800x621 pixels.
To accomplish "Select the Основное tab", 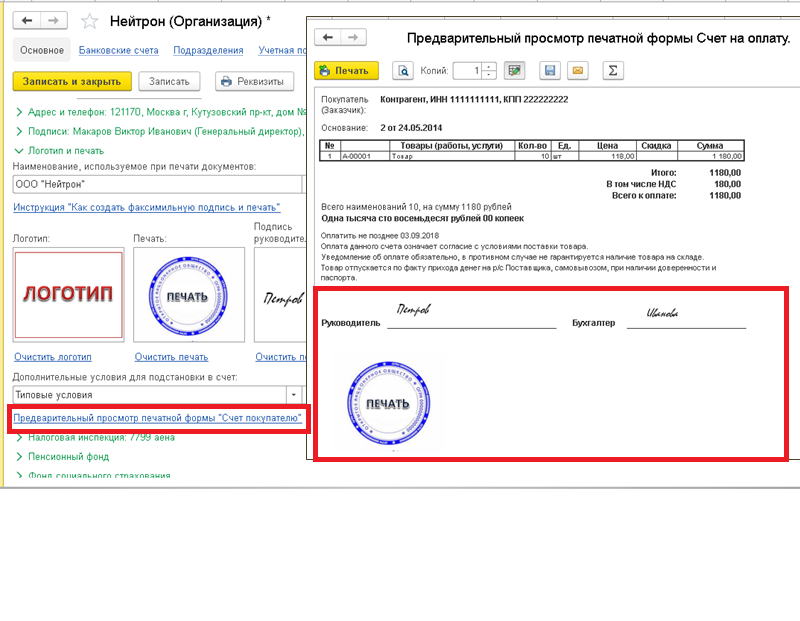I will pos(42,50).
